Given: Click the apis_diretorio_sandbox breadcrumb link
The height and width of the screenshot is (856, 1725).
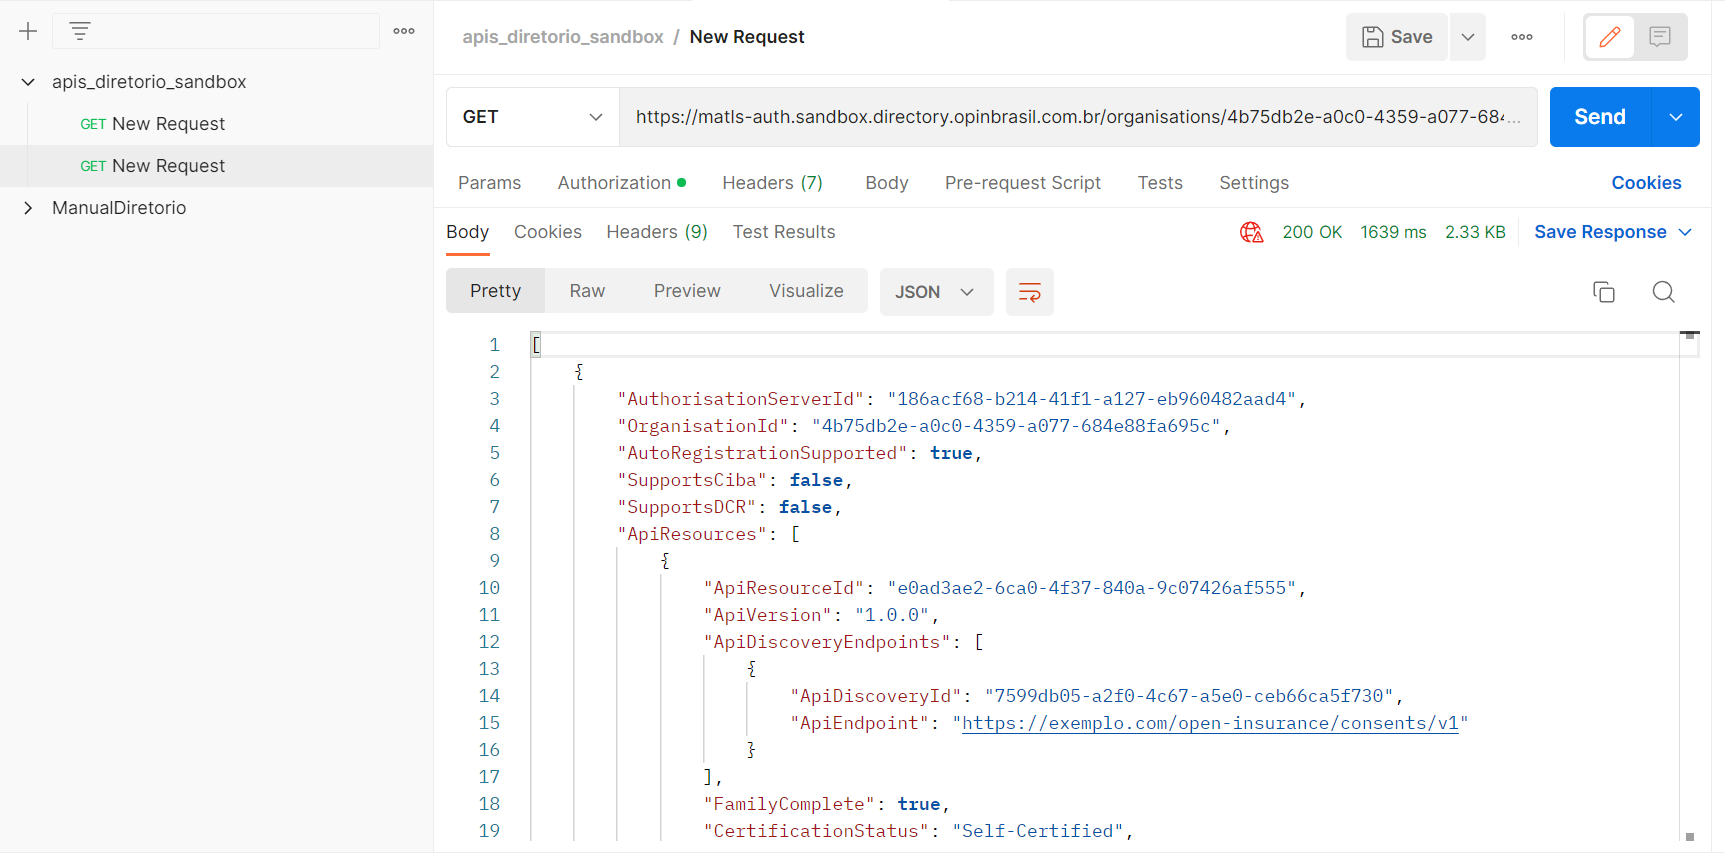Looking at the screenshot, I should coord(563,37).
